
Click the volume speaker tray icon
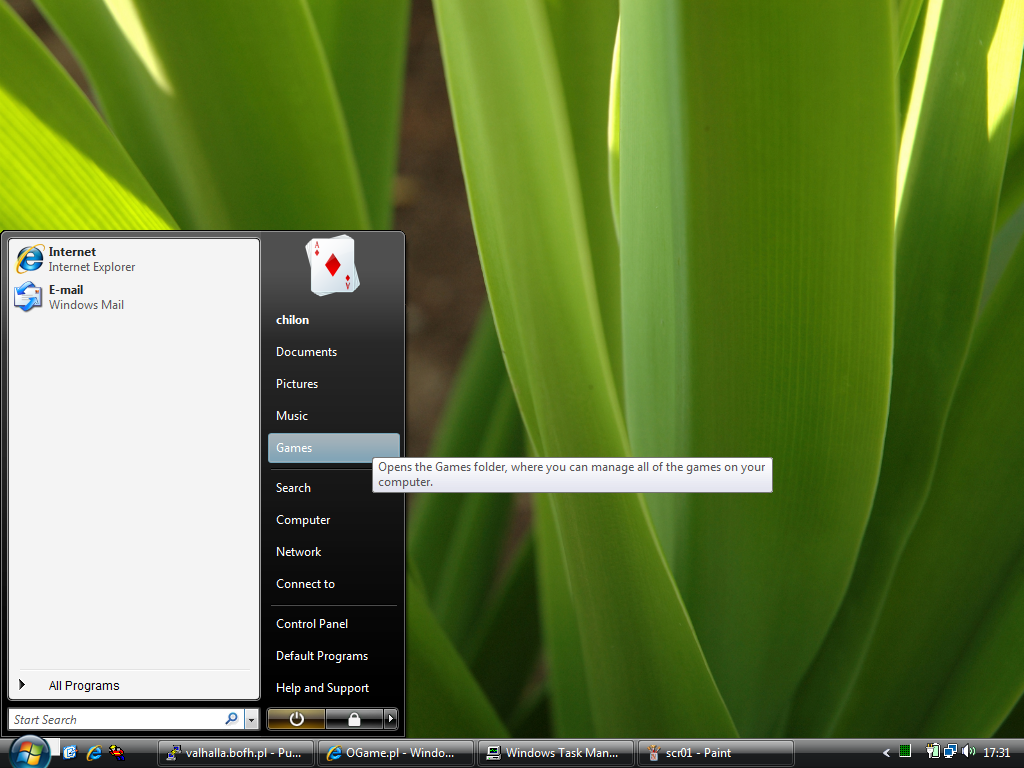(x=968, y=752)
